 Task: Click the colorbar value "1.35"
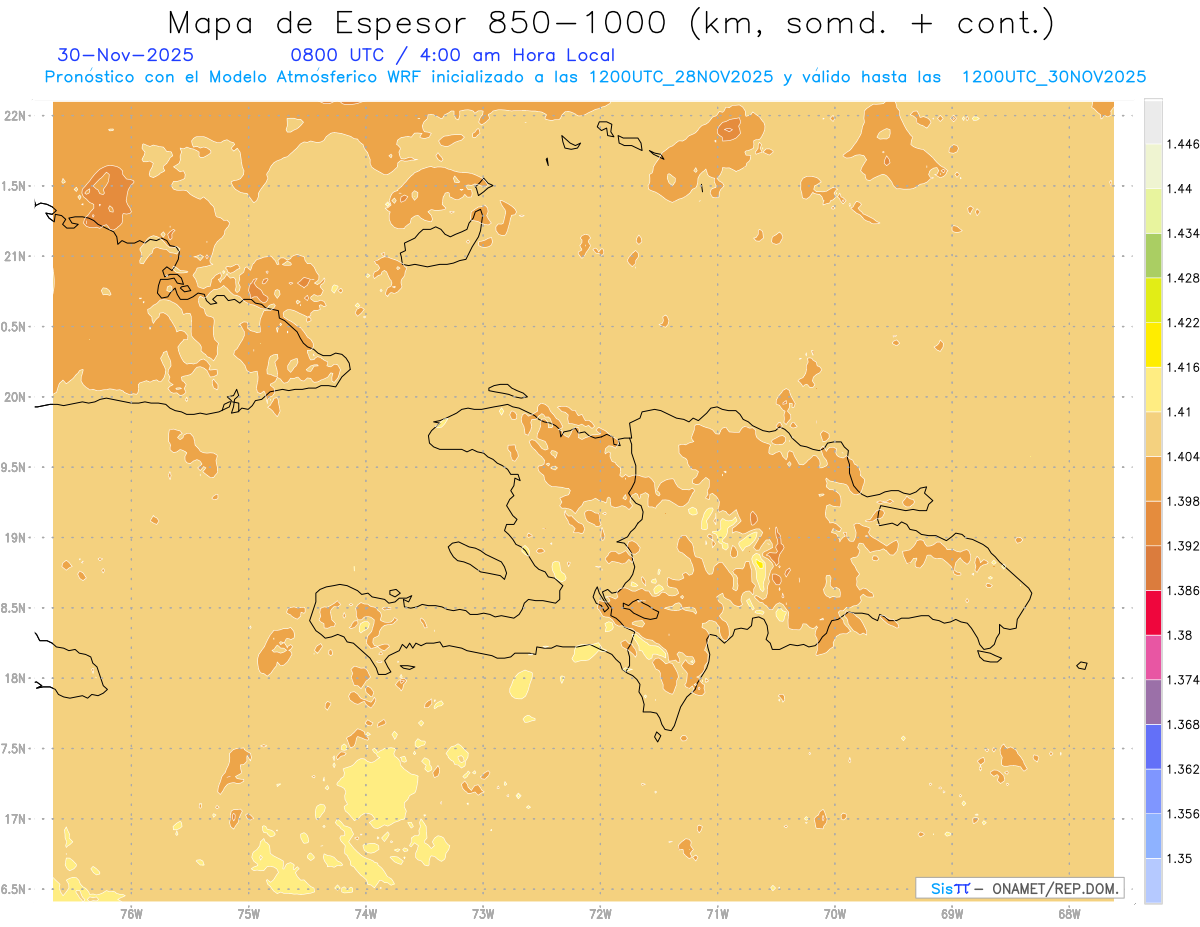tap(1180, 858)
